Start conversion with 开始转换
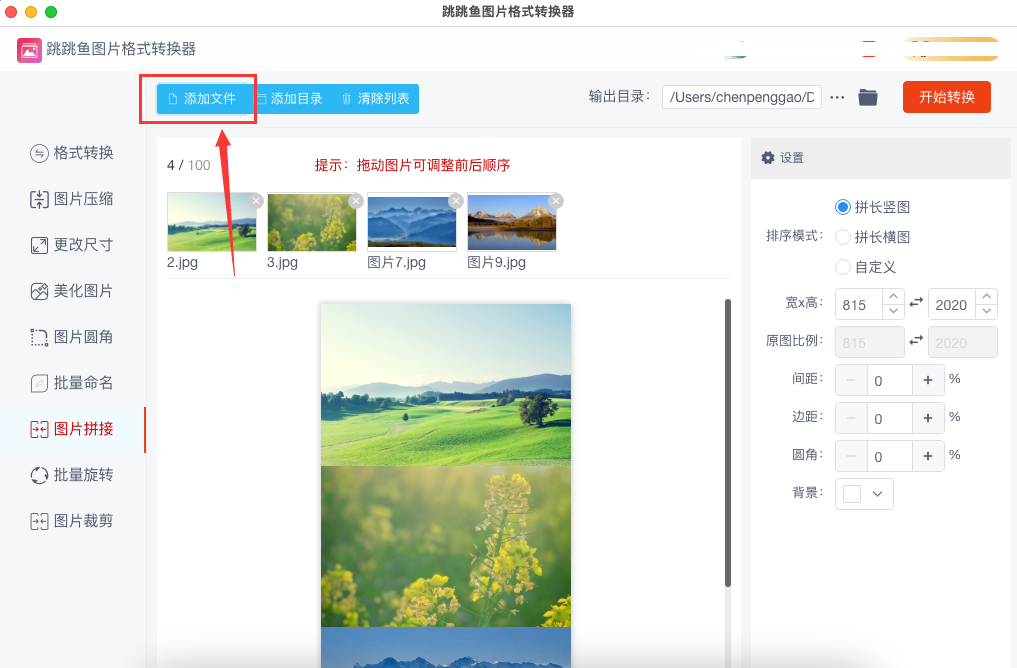 (946, 97)
